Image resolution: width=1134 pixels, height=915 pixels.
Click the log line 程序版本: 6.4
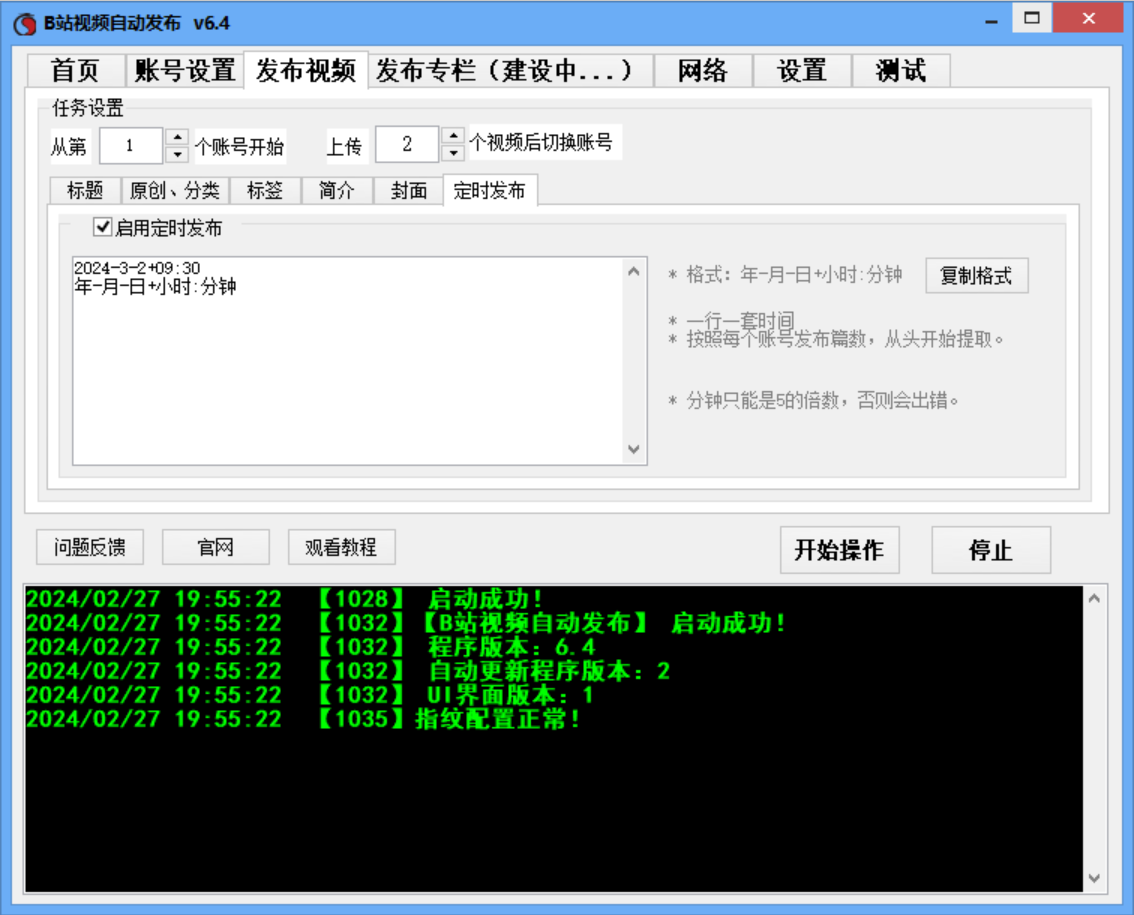(311, 647)
